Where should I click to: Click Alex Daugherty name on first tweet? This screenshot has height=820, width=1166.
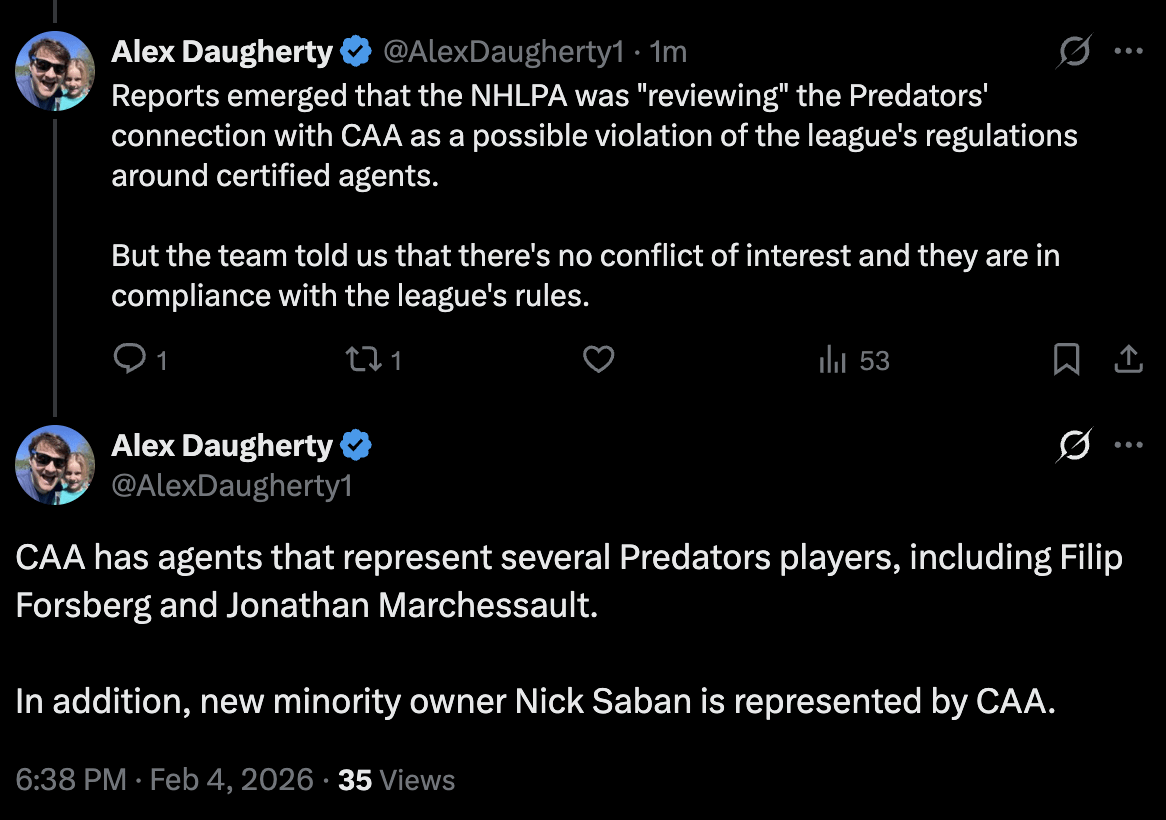tap(221, 51)
